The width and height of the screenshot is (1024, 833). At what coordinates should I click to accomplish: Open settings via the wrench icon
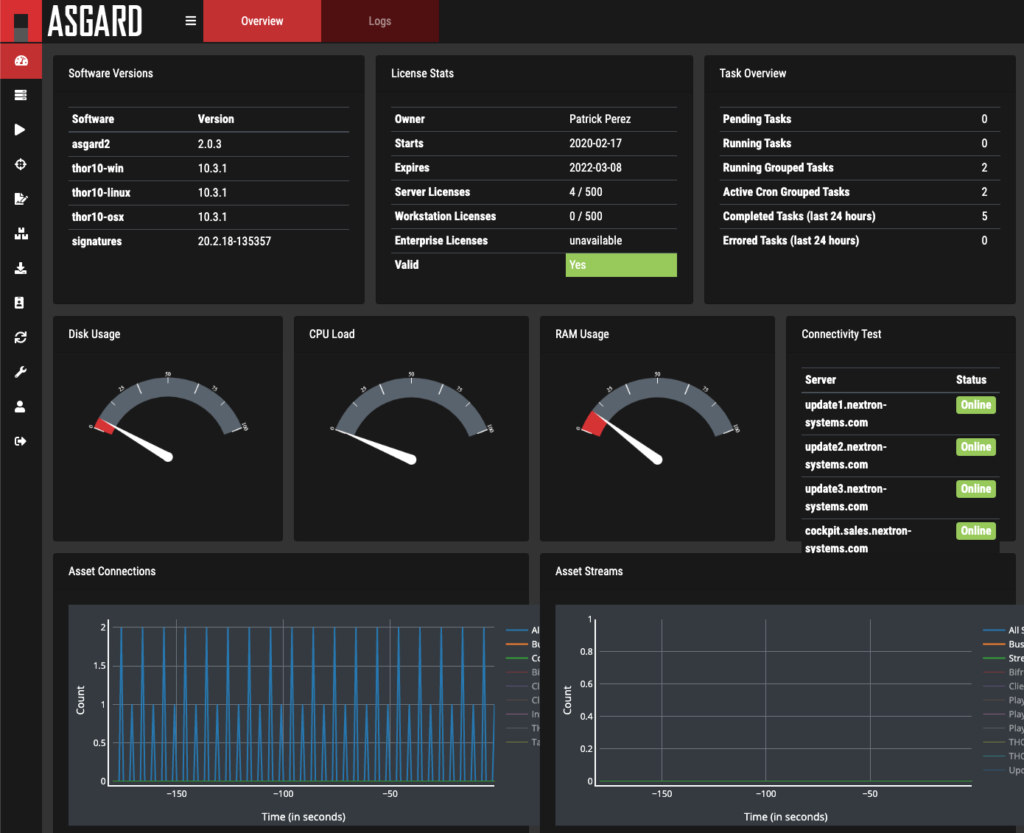(21, 372)
